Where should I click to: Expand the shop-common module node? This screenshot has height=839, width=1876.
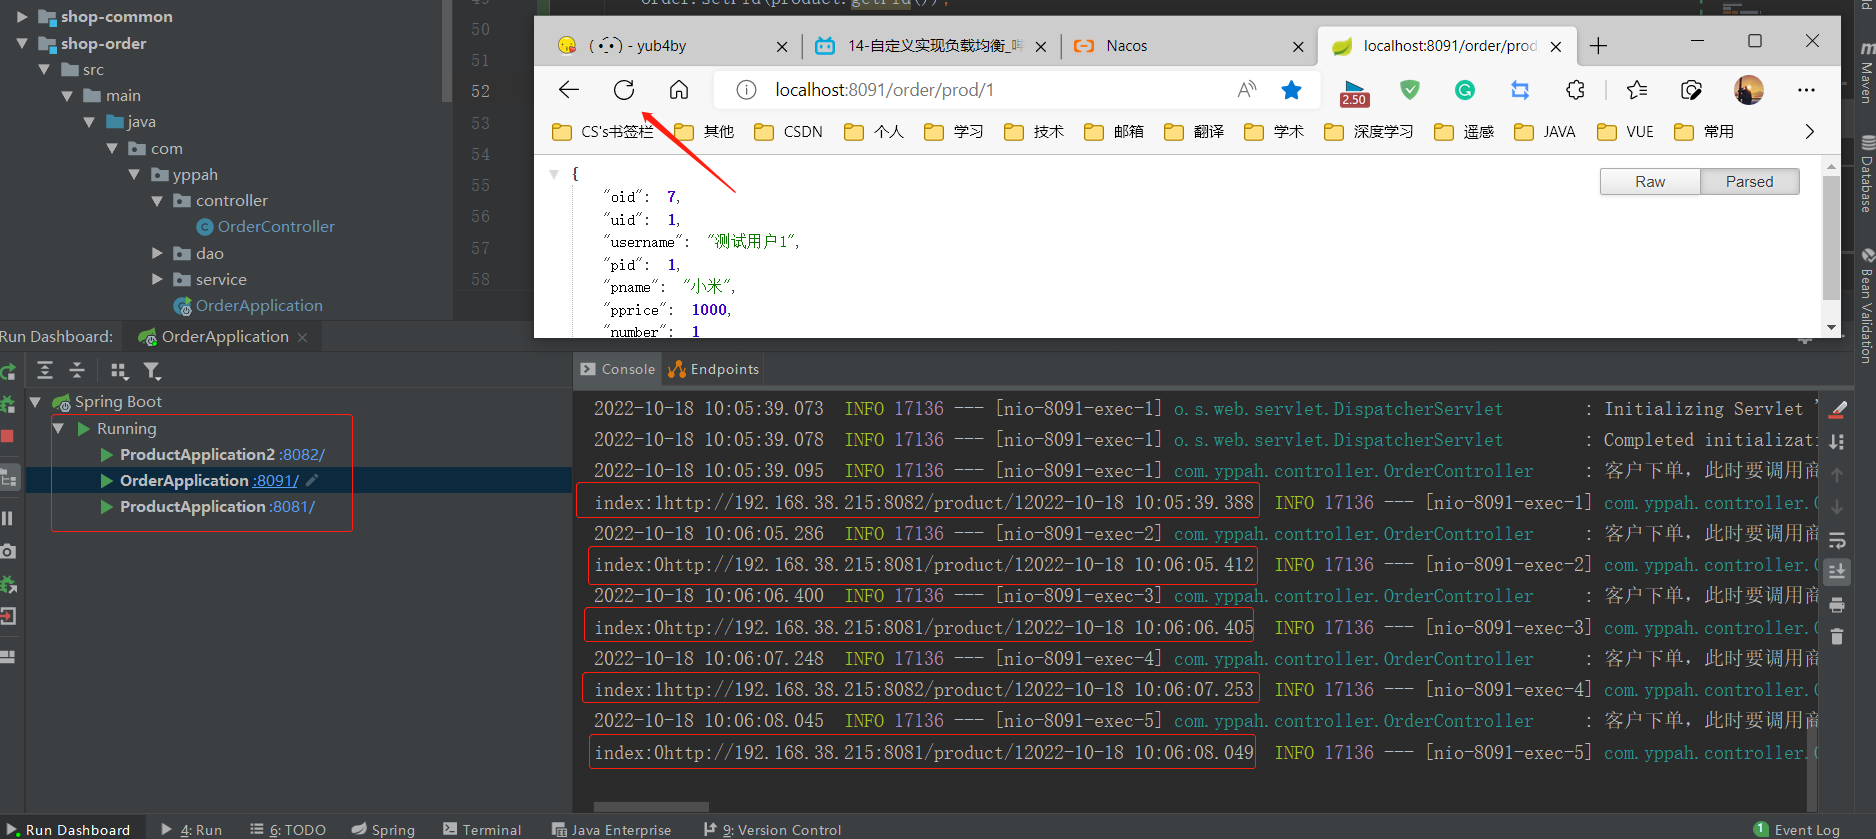[22, 17]
